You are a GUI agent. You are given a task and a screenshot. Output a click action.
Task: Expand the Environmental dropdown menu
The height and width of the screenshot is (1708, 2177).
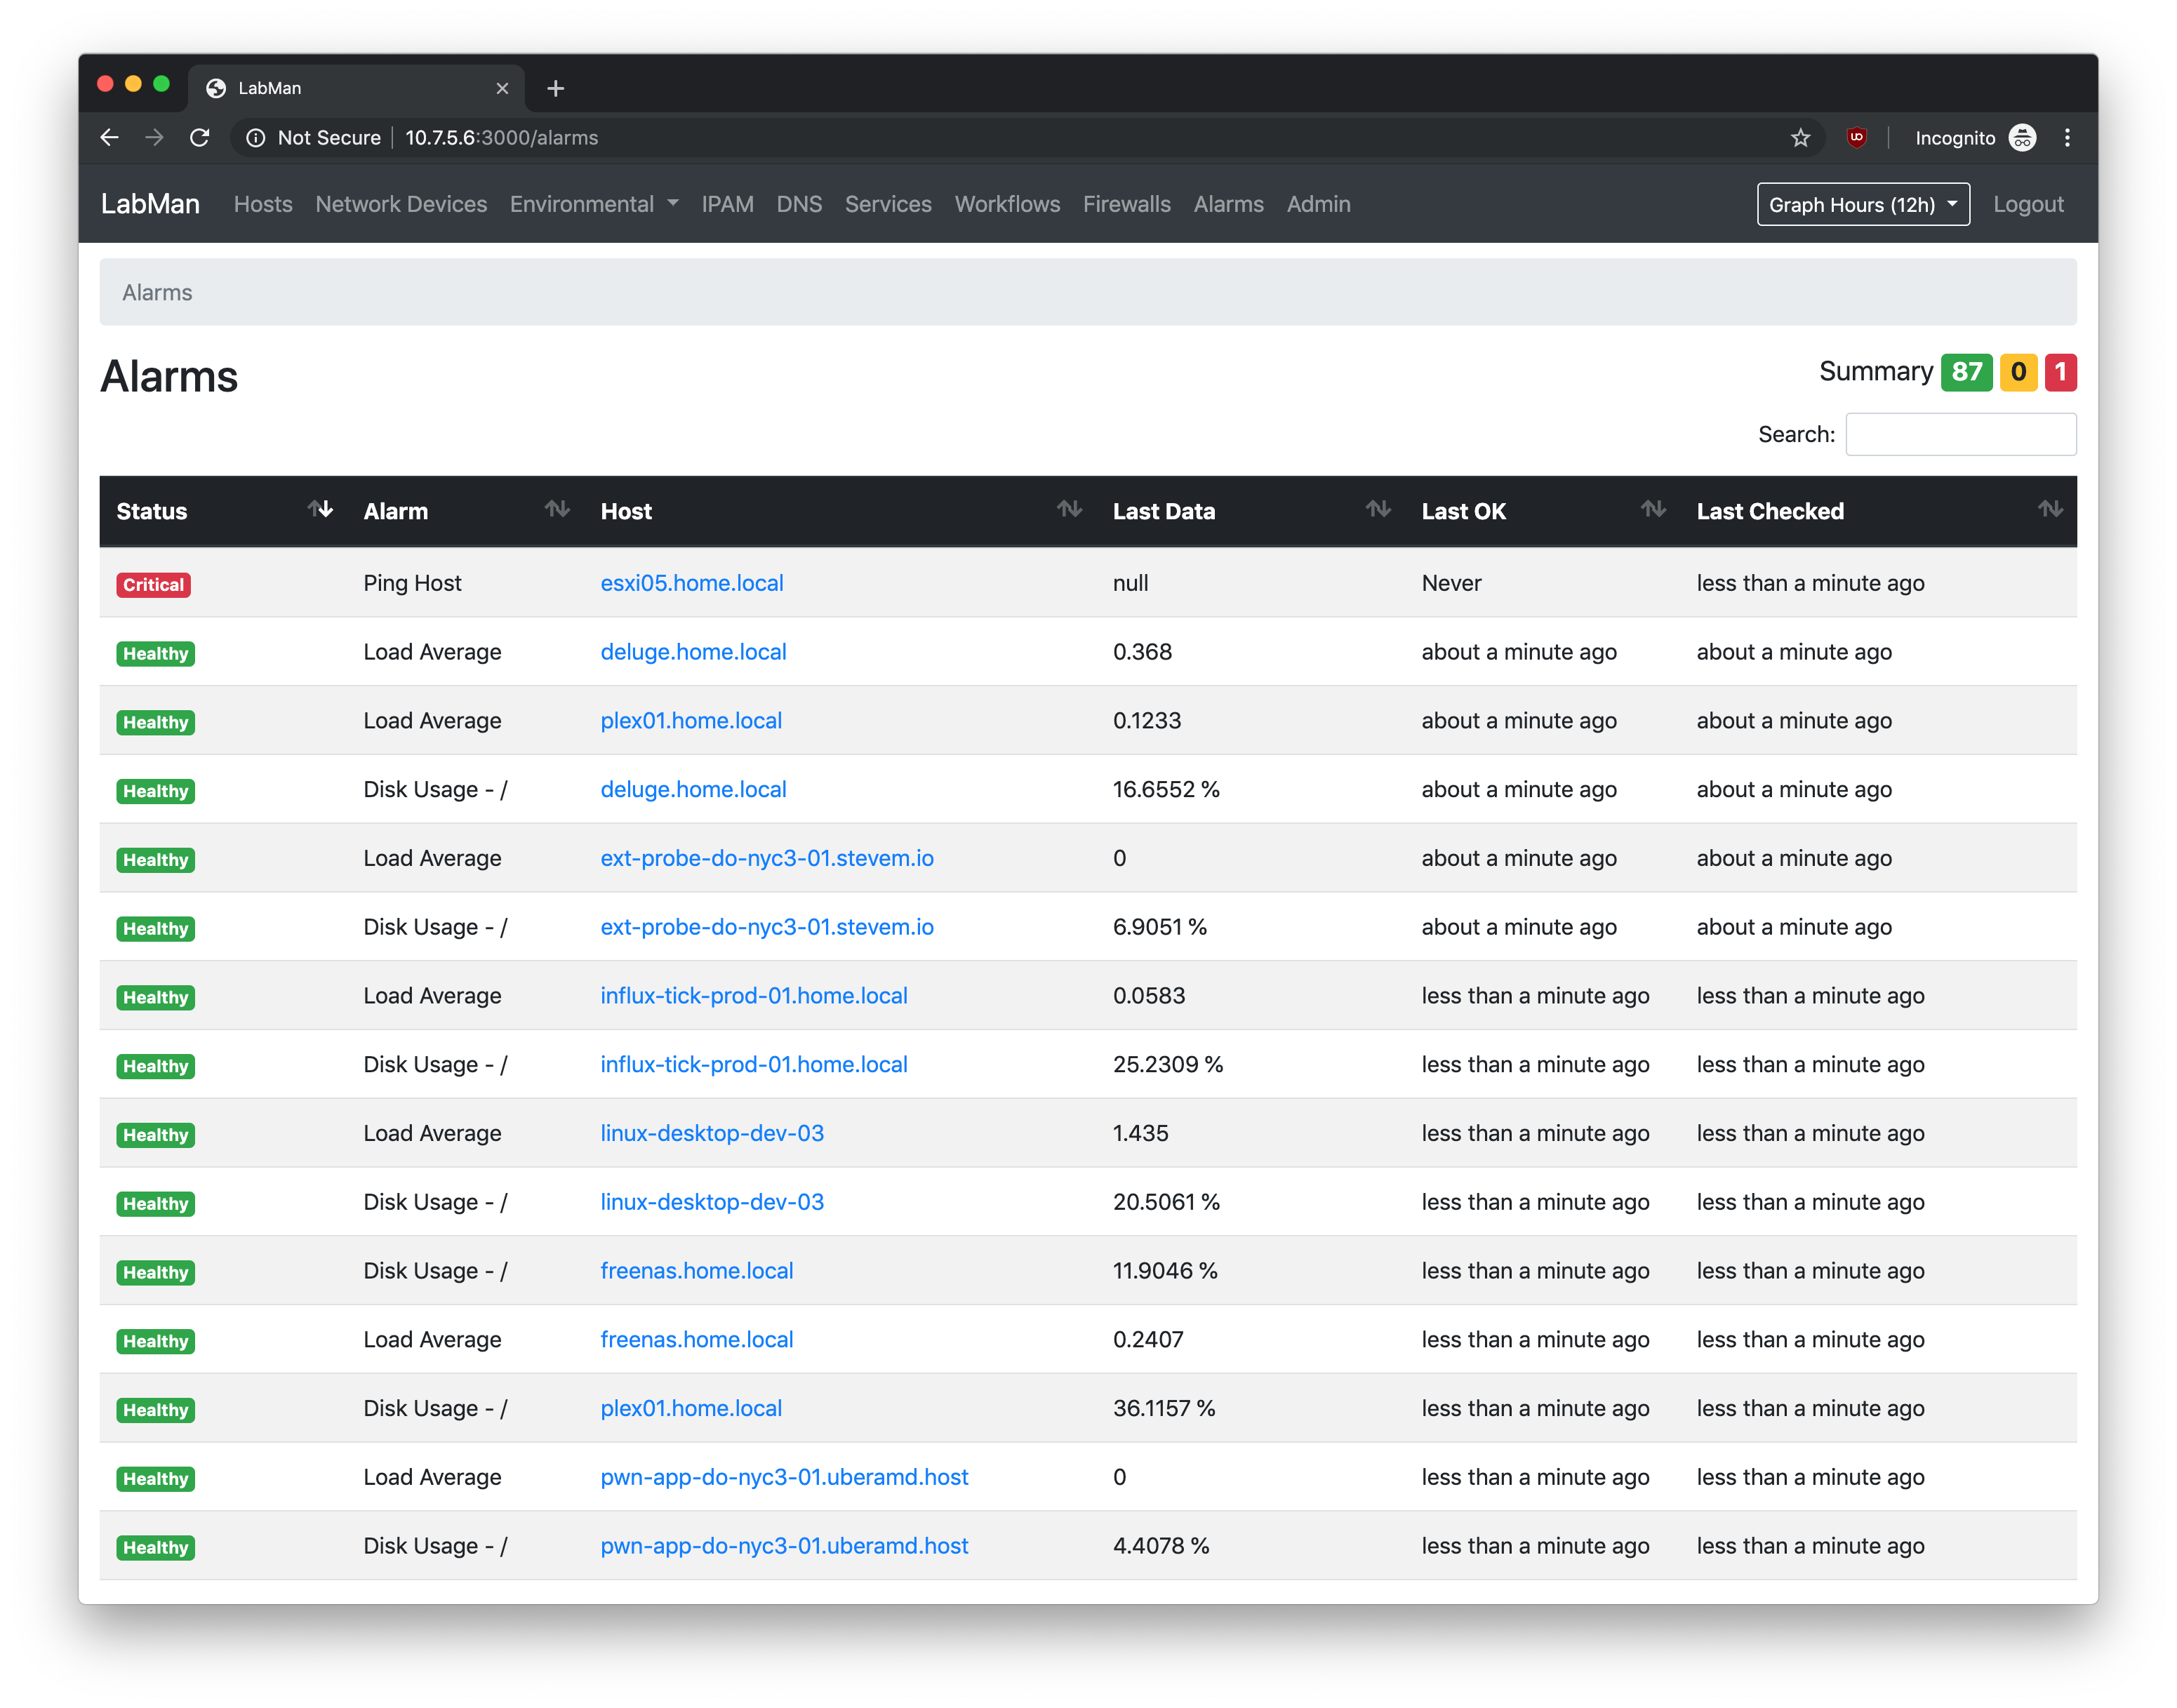pos(594,204)
